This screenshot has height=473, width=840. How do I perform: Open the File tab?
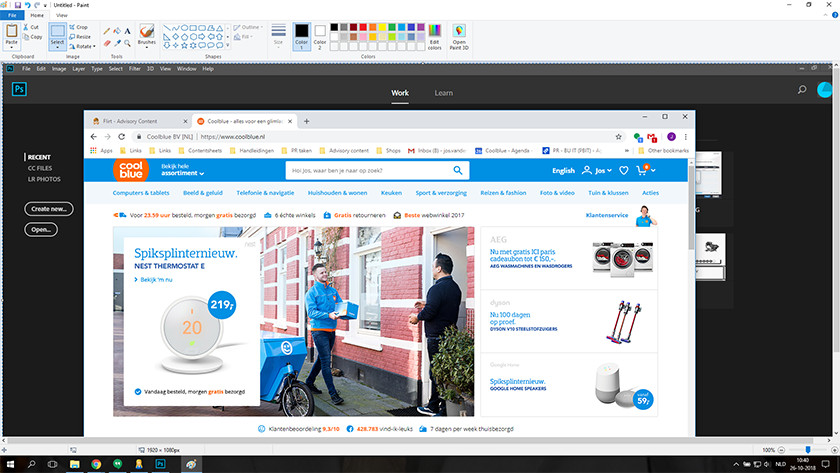pyautogui.click(x=12, y=16)
